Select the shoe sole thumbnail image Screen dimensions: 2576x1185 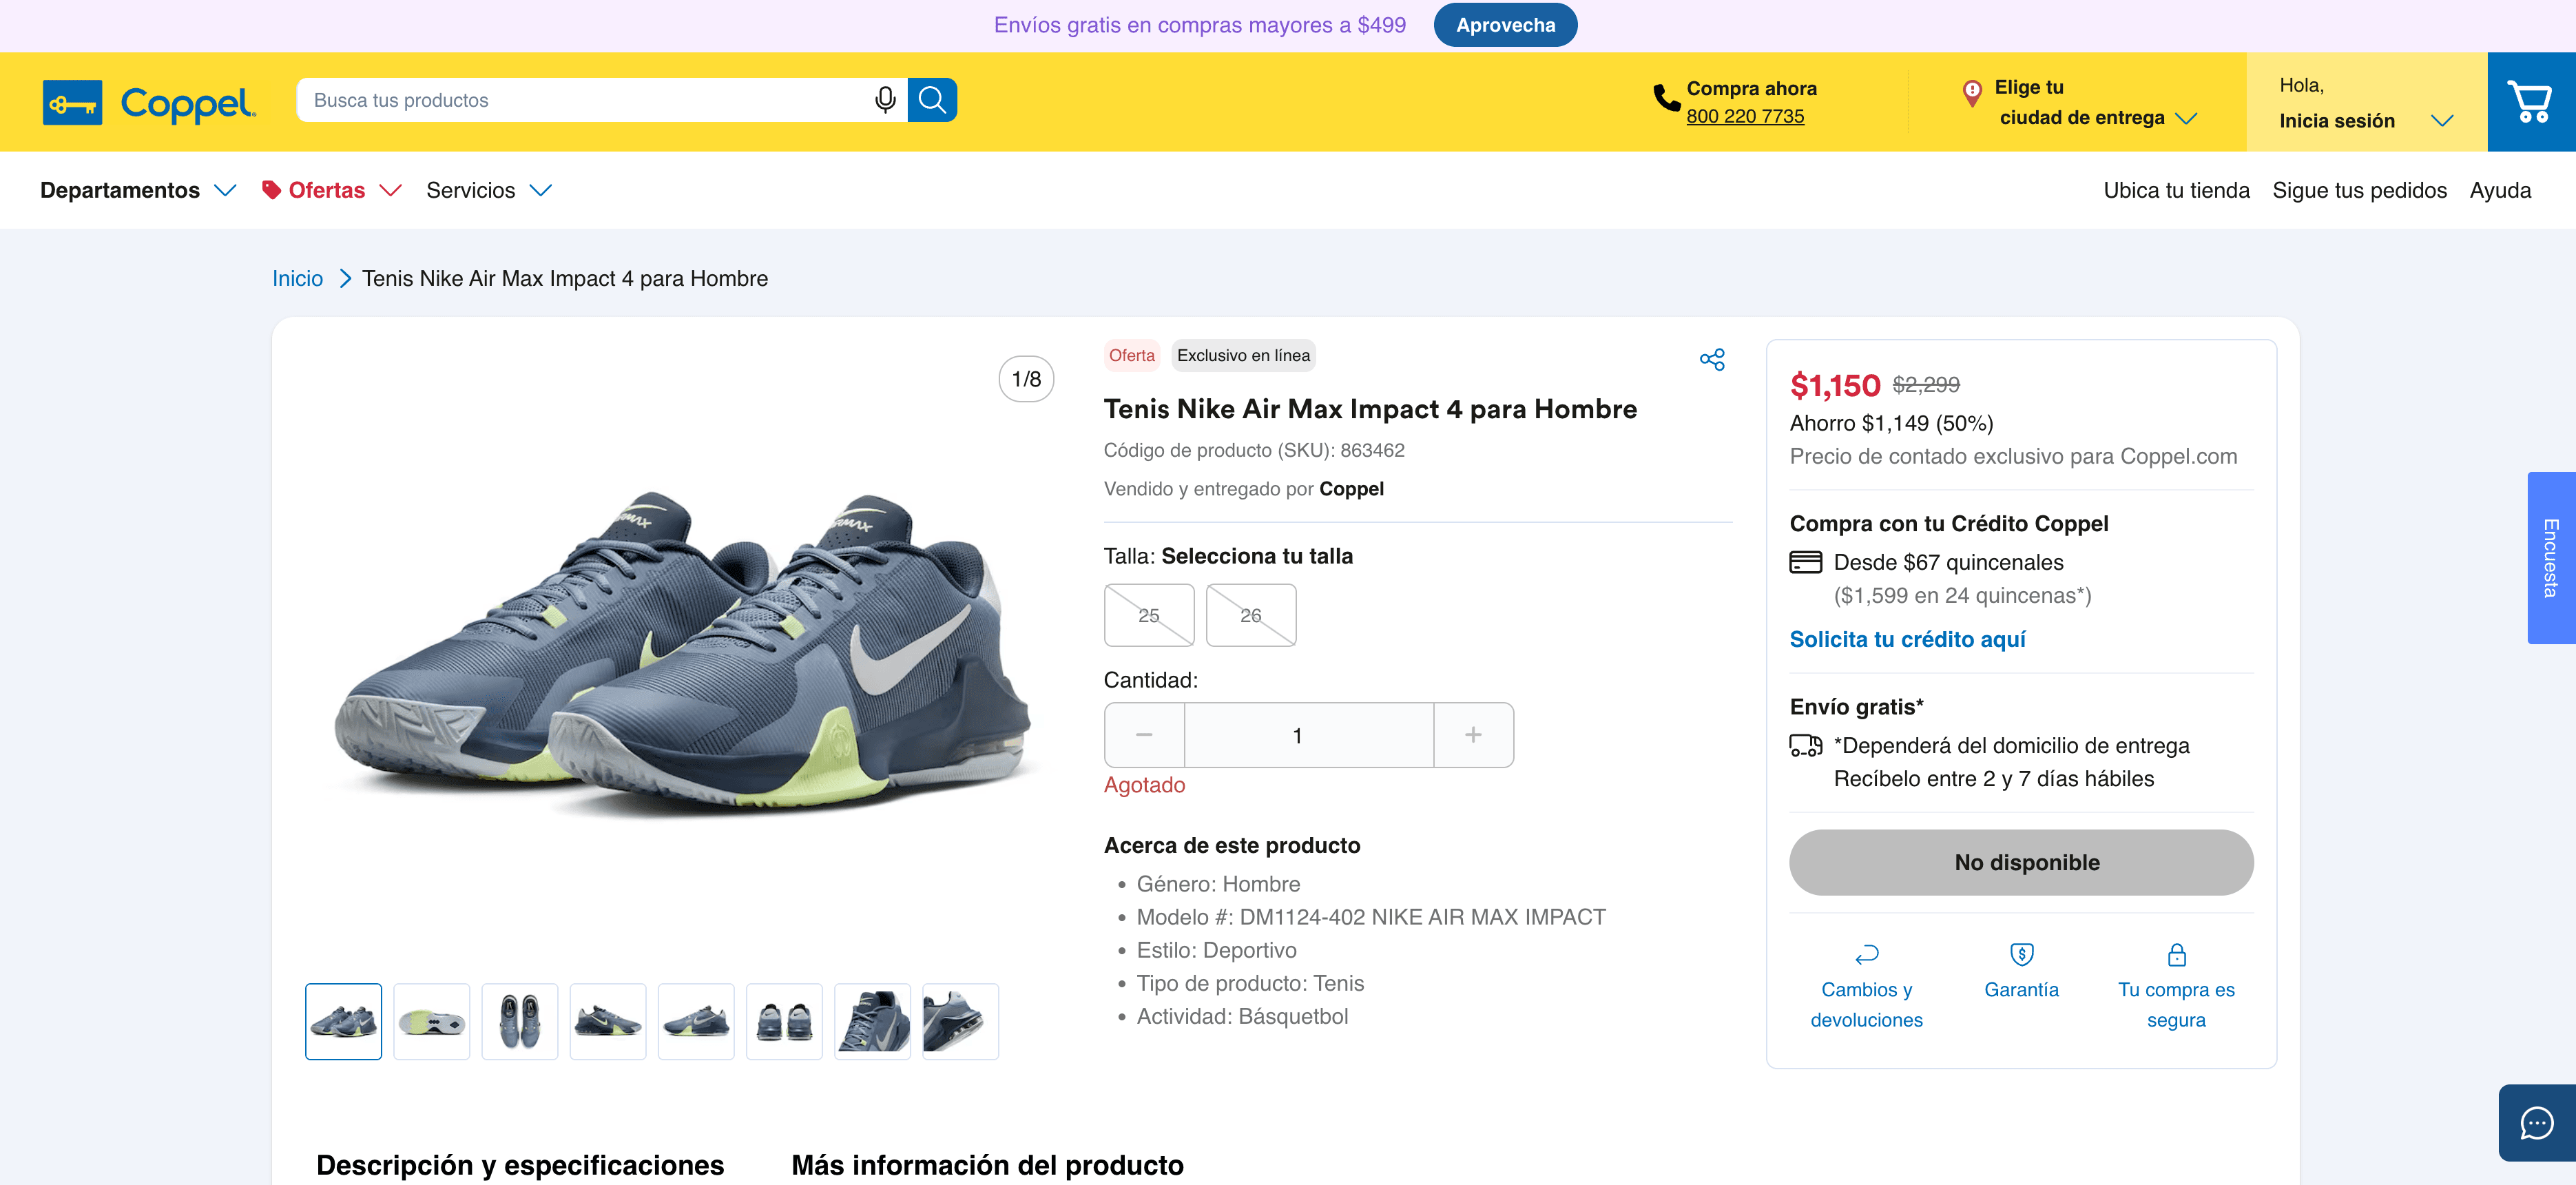[431, 1021]
